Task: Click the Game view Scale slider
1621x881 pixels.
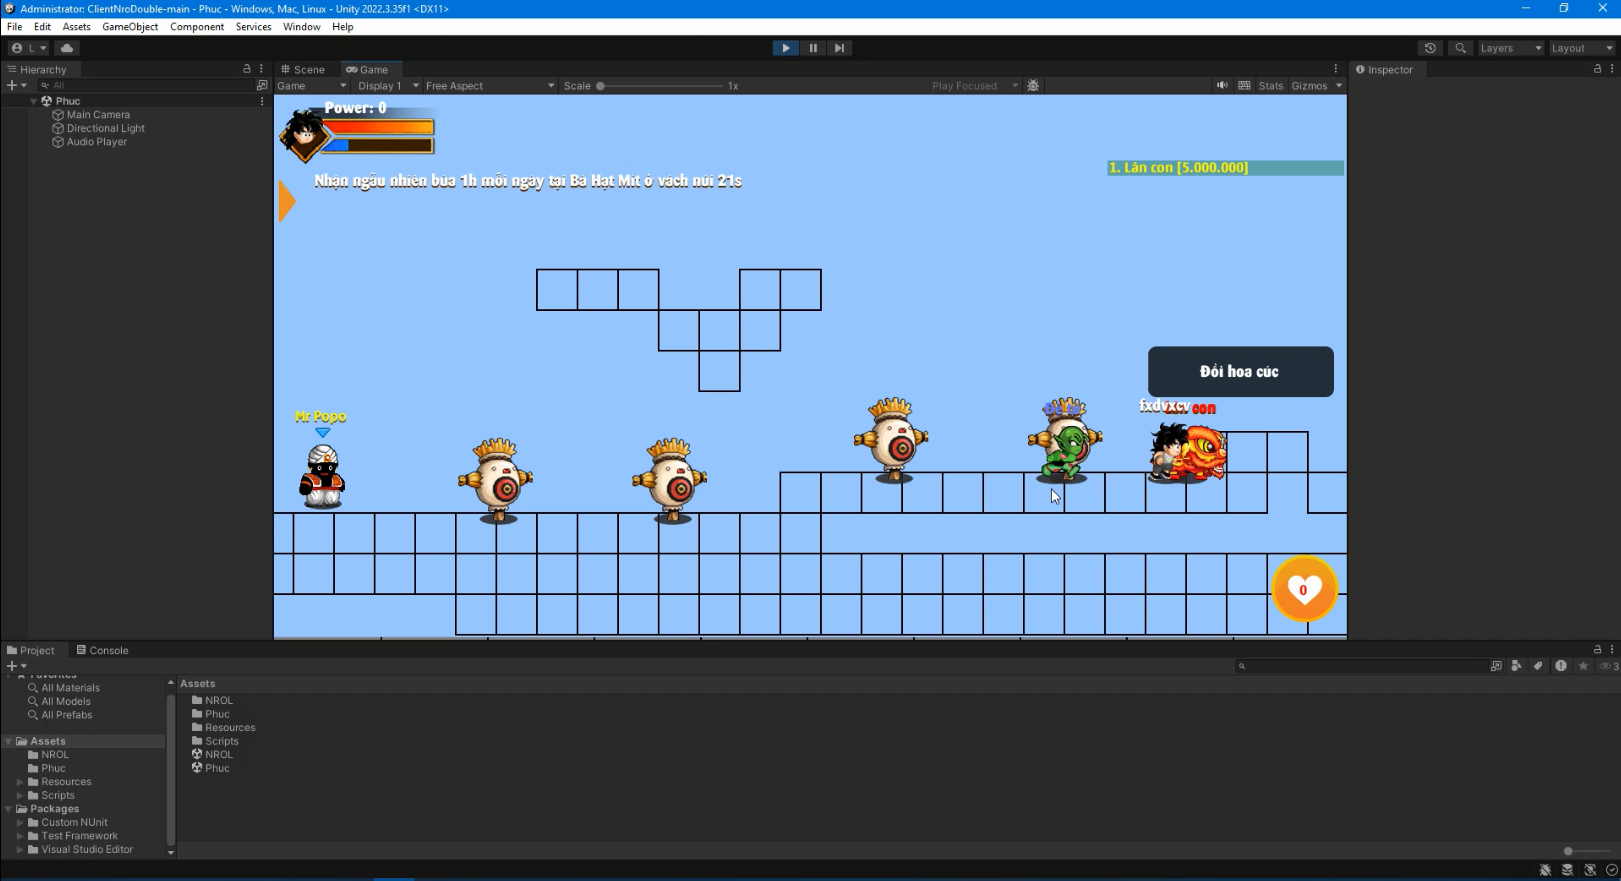Action: point(660,86)
